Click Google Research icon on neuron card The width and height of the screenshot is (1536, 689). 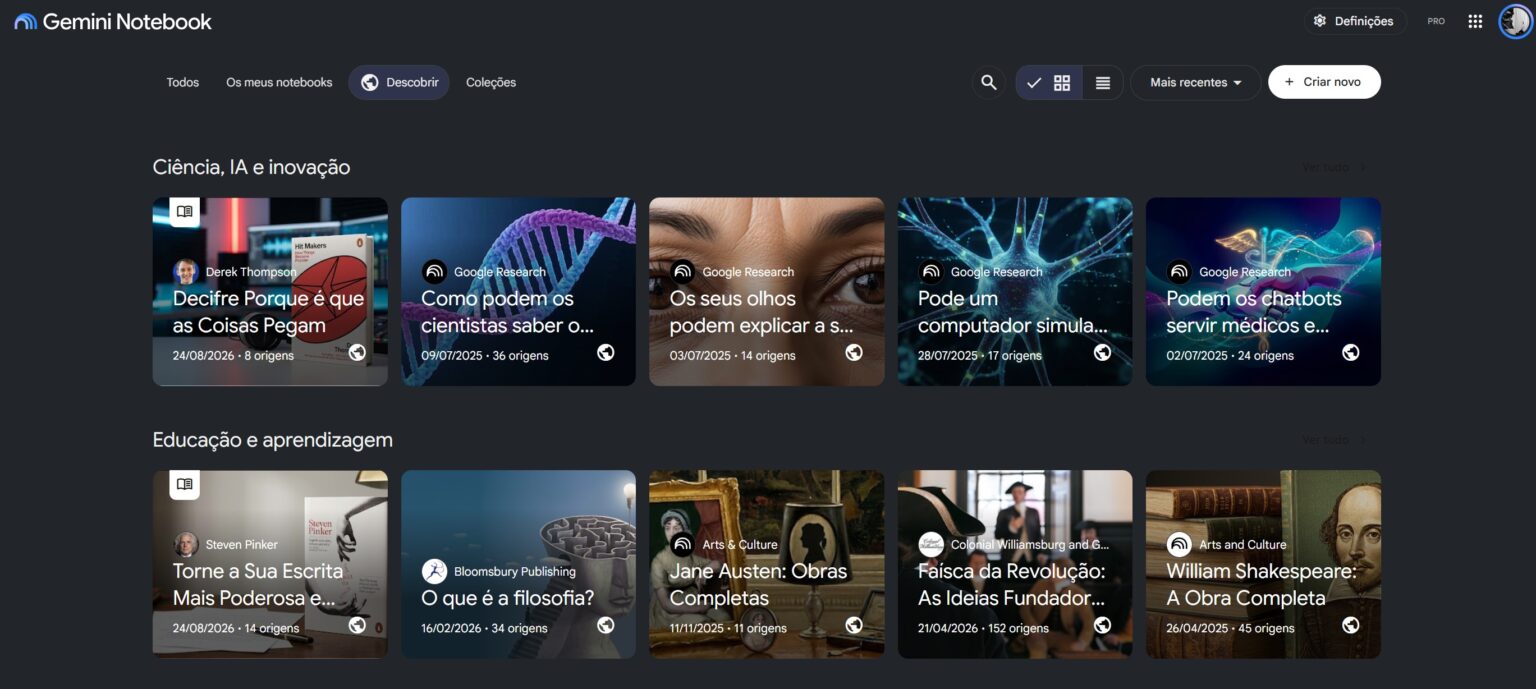tap(931, 272)
